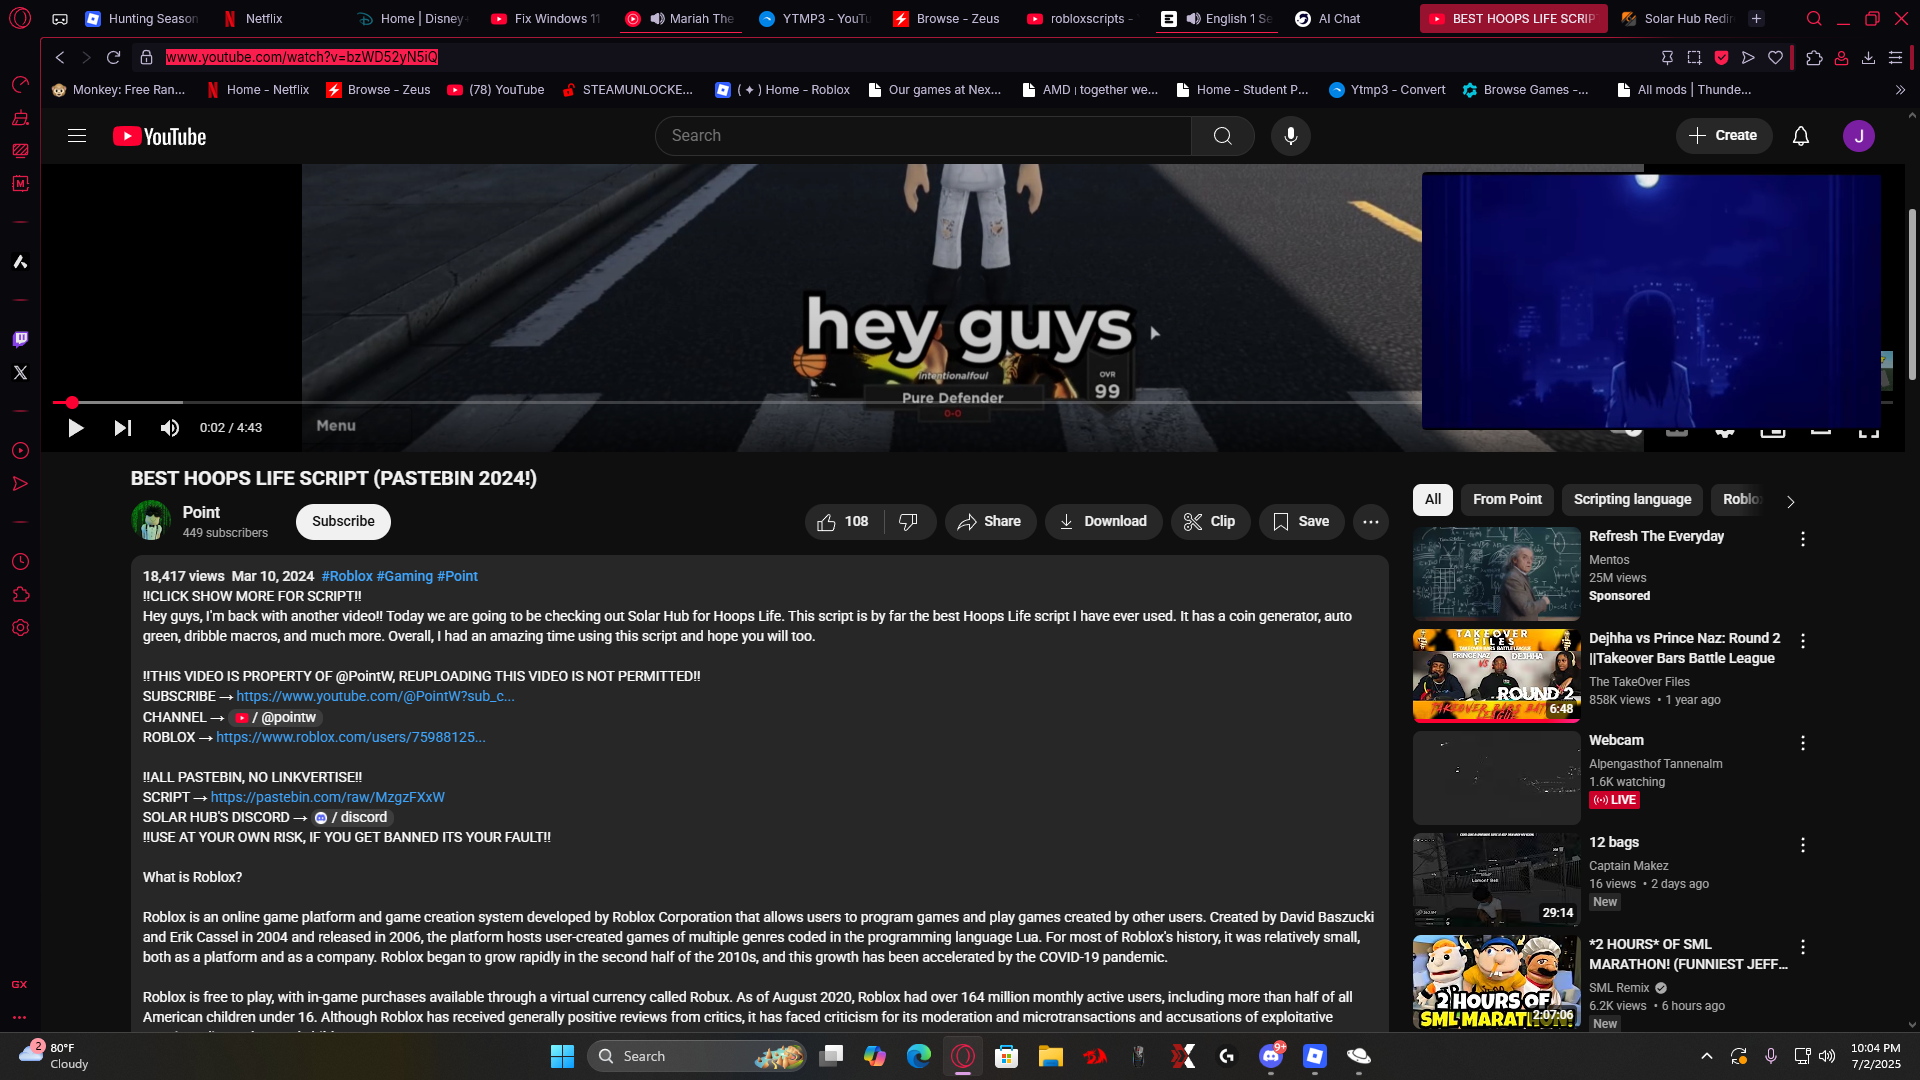Screen dimensions: 1920x1080
Task: Toggle Opera ad blocker shield icon
Action: tap(1721, 57)
